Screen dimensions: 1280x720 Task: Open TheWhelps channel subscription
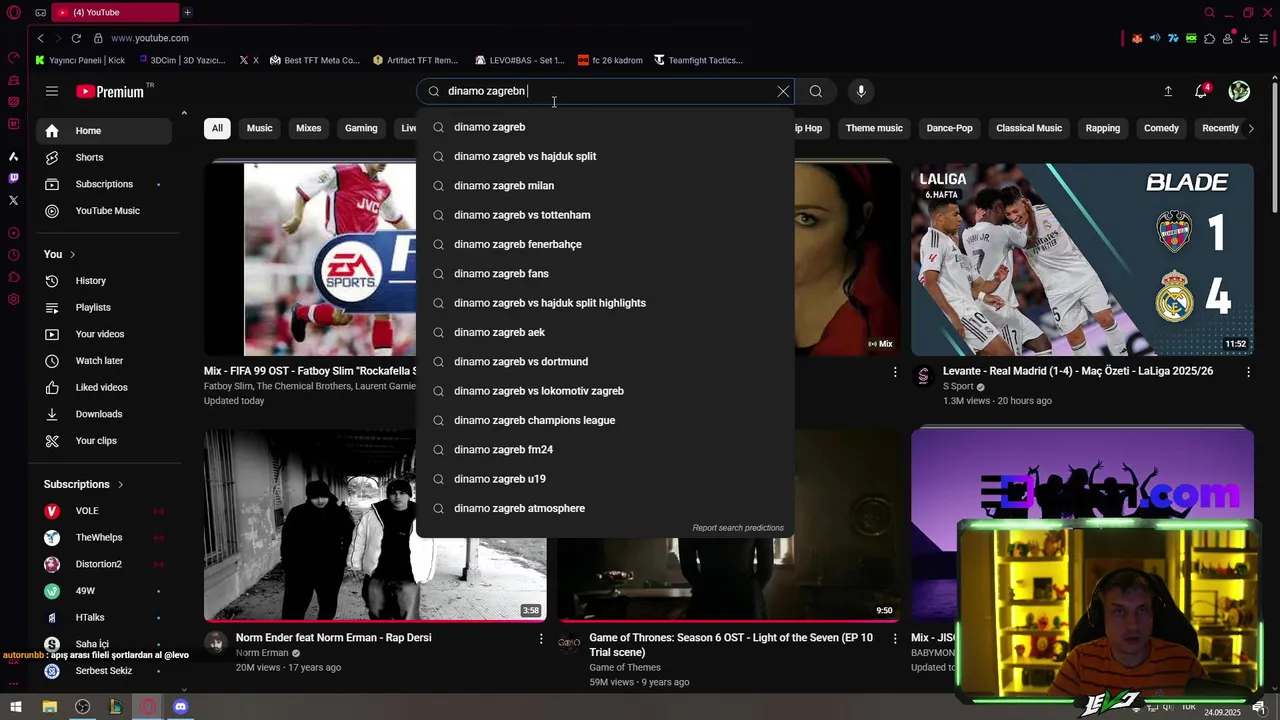tap(104, 538)
